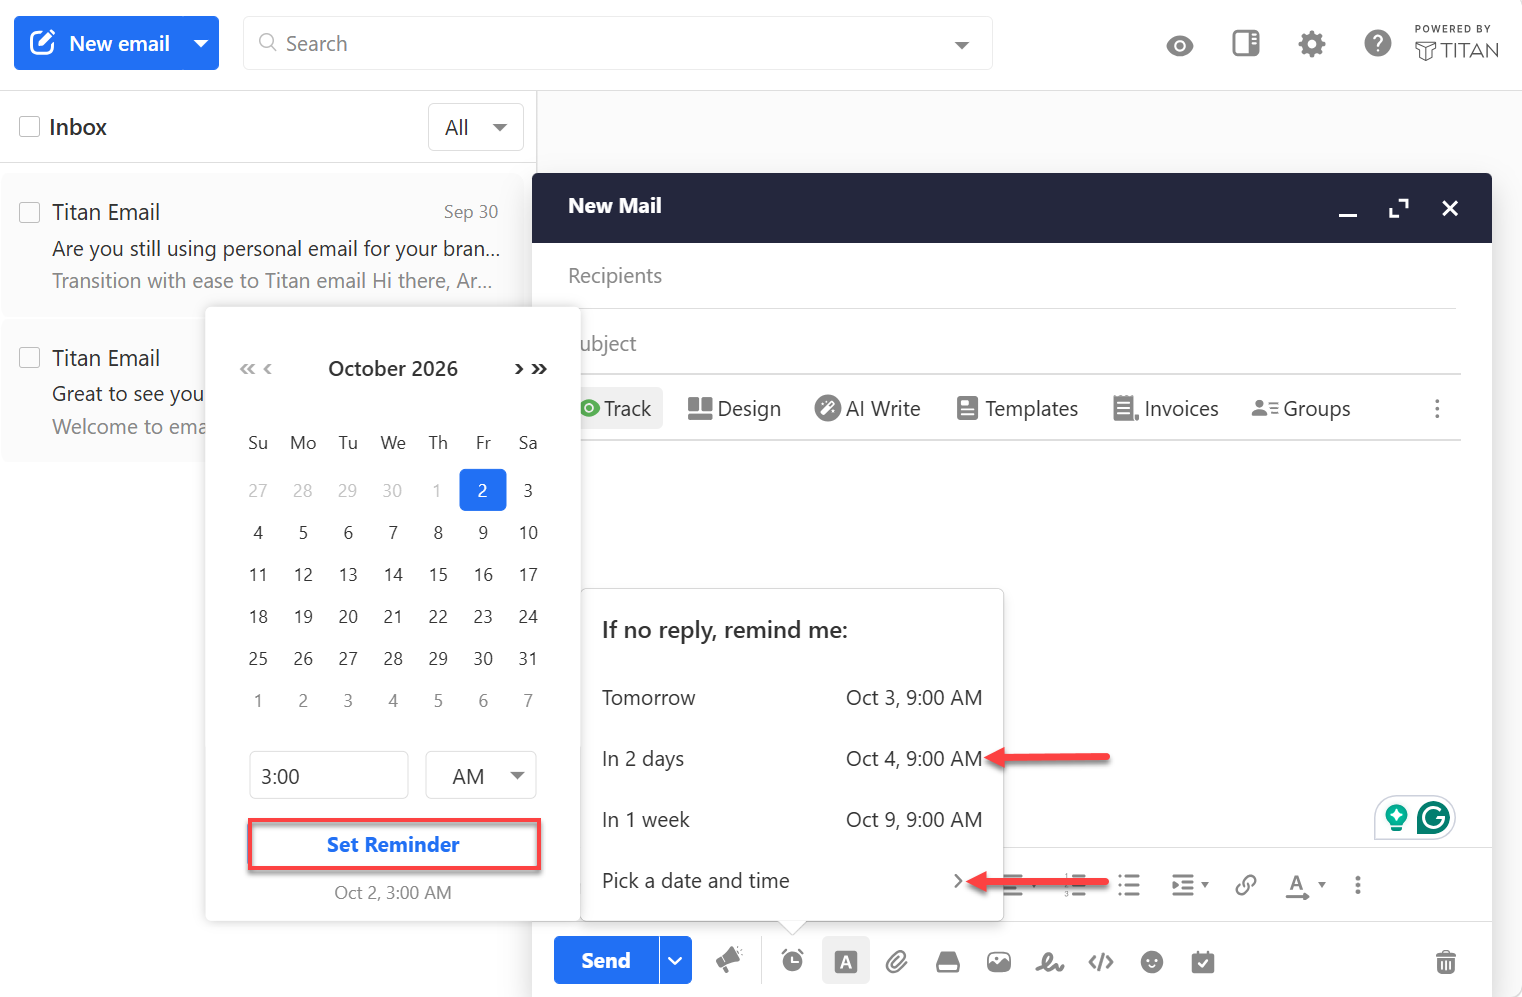Click the cloud drive attachment icon
The width and height of the screenshot is (1522, 997).
click(x=947, y=961)
